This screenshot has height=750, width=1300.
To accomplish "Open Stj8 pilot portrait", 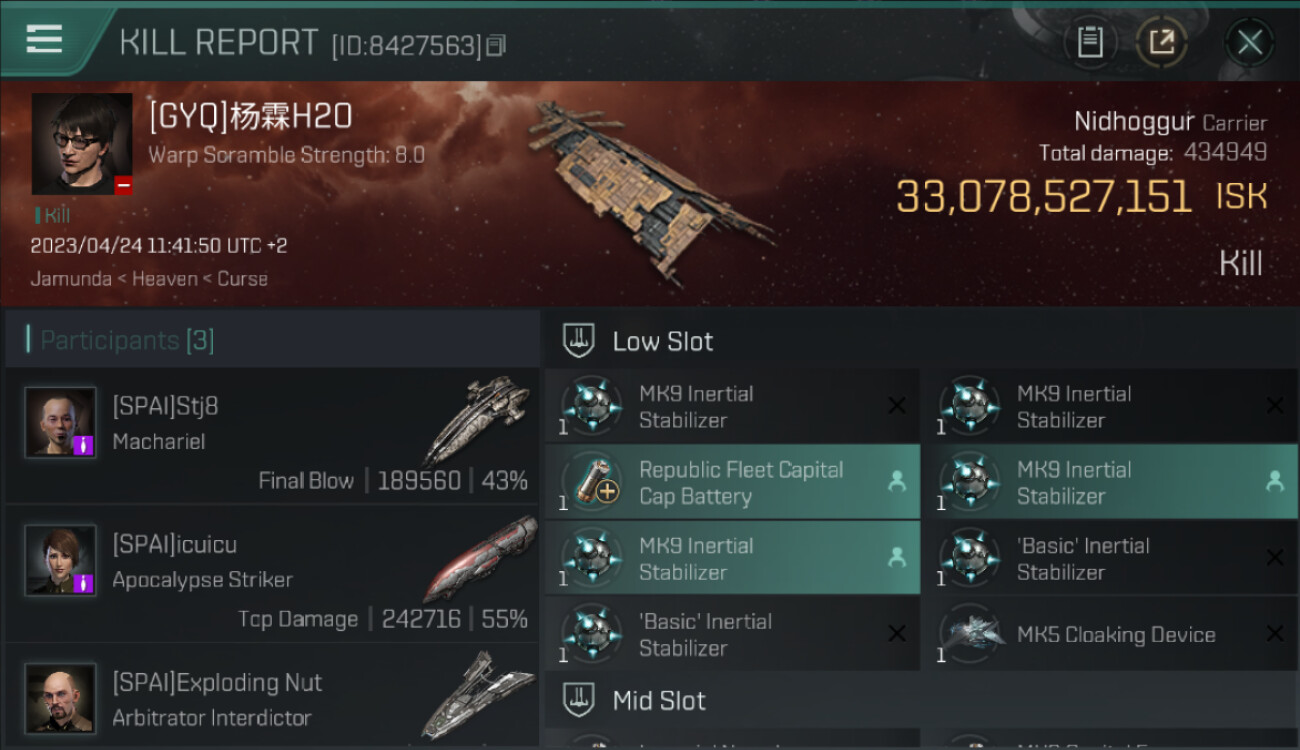I will 61,423.
